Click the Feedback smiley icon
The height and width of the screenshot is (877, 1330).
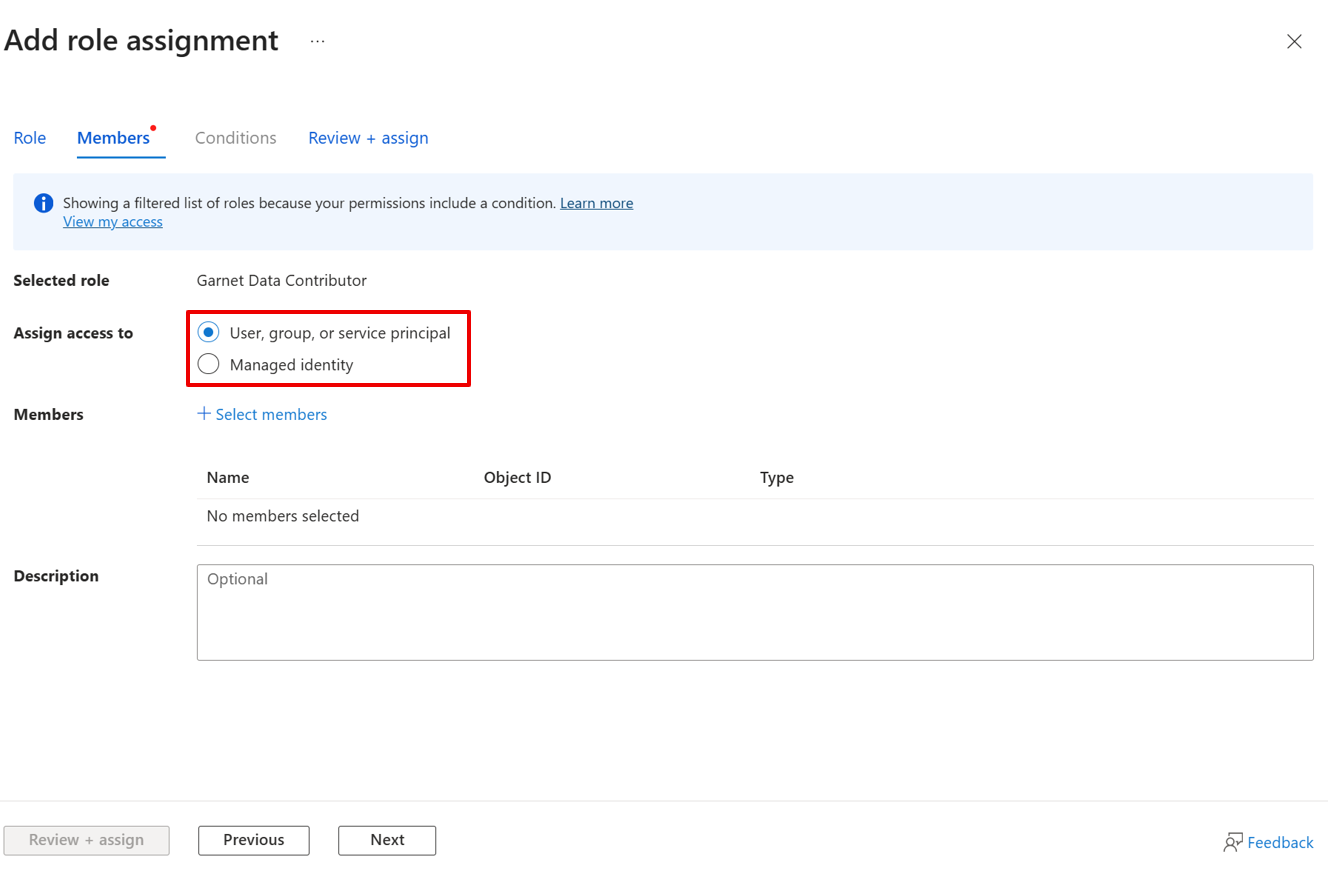coord(1232,842)
